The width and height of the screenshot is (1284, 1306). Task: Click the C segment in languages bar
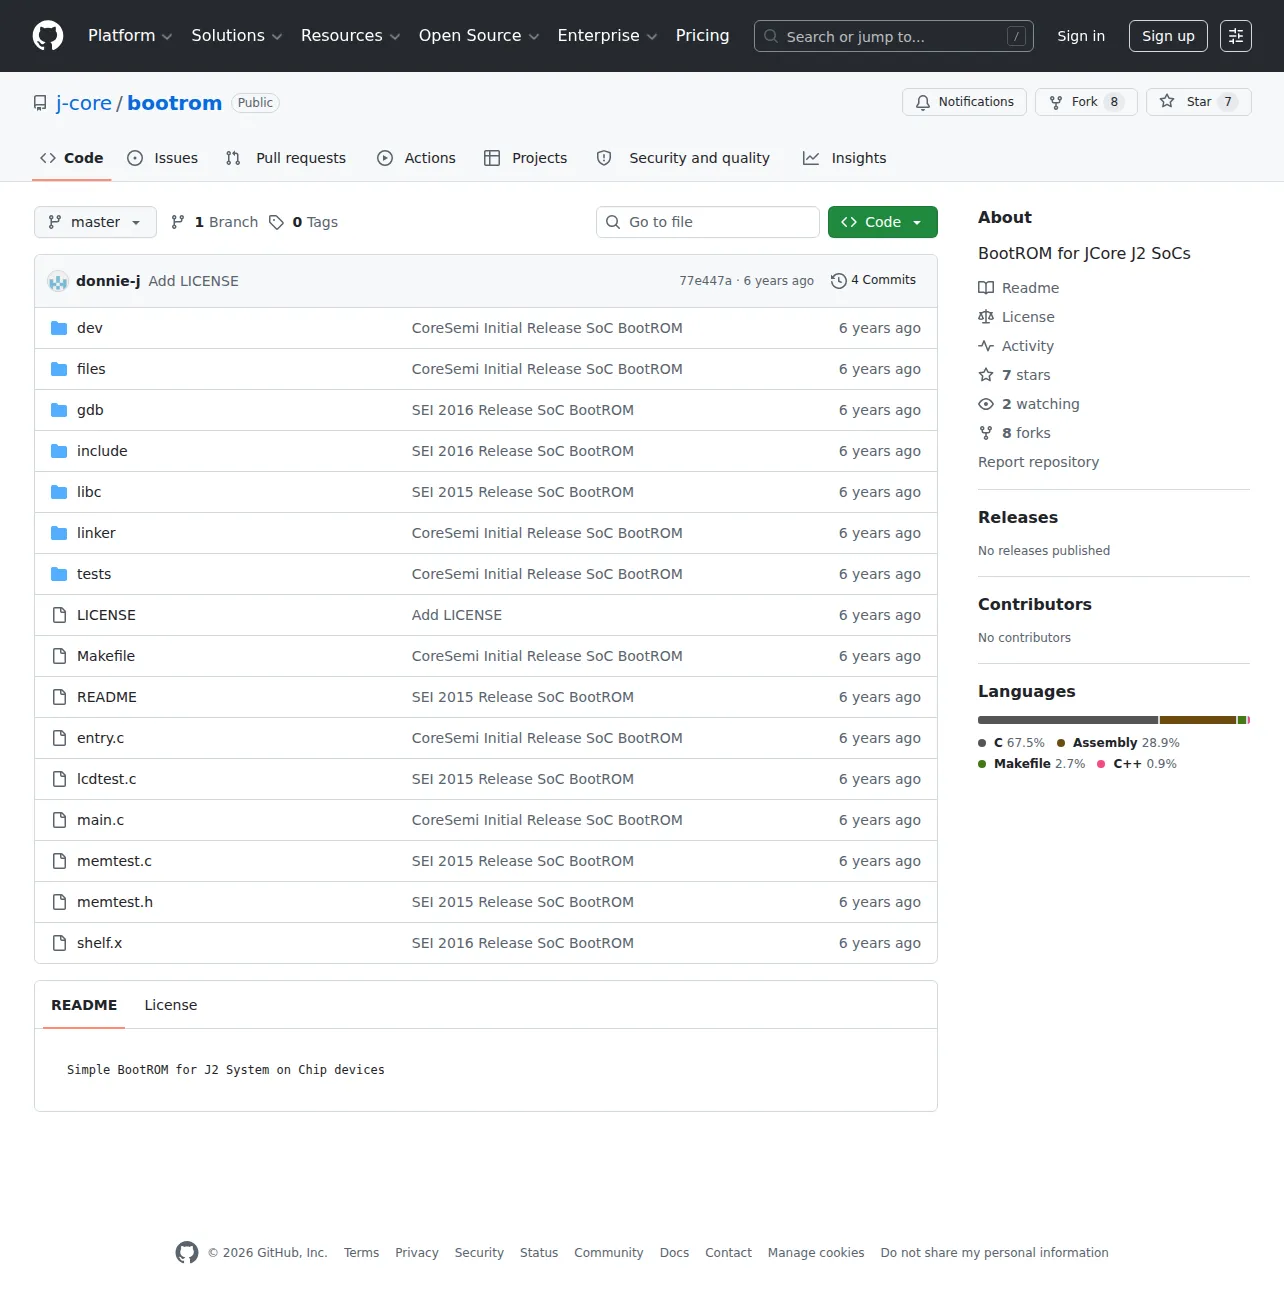(x=1068, y=720)
